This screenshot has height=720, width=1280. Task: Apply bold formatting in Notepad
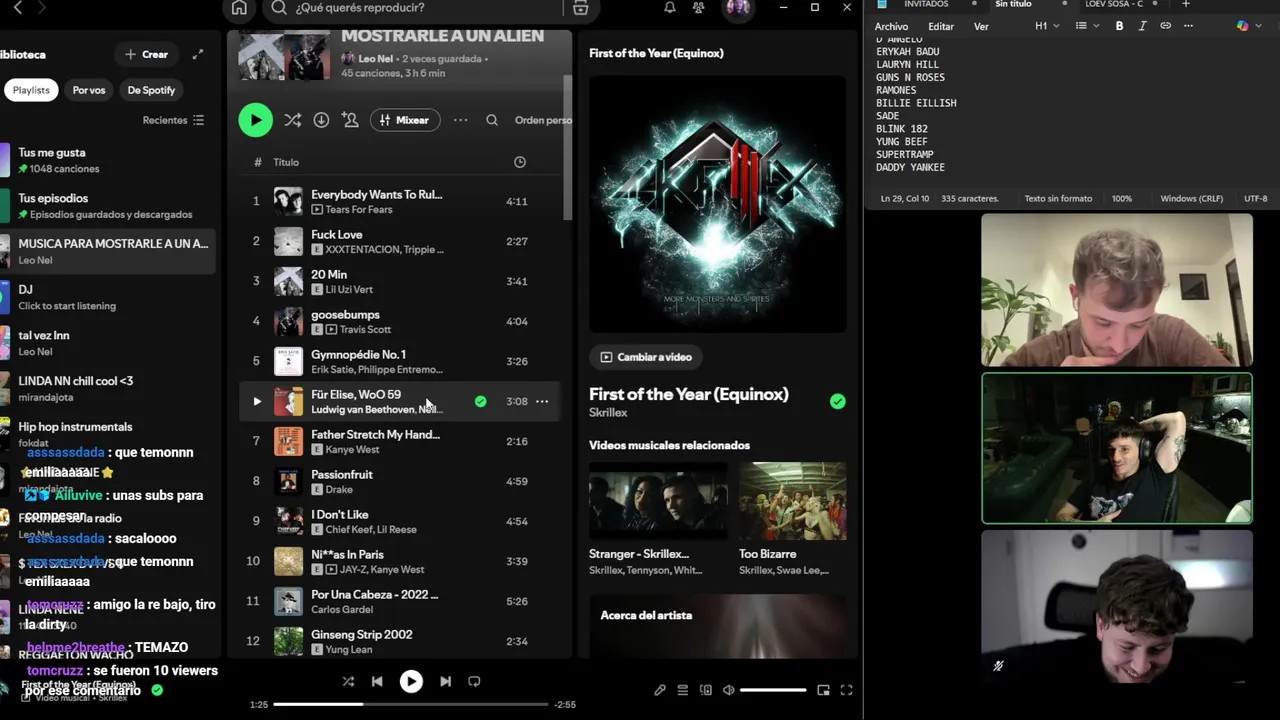[1119, 26]
